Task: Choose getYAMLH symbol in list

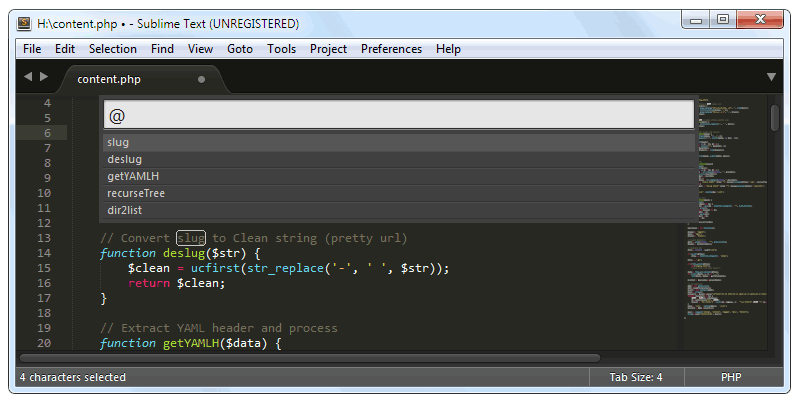Action: pyautogui.click(x=399, y=177)
